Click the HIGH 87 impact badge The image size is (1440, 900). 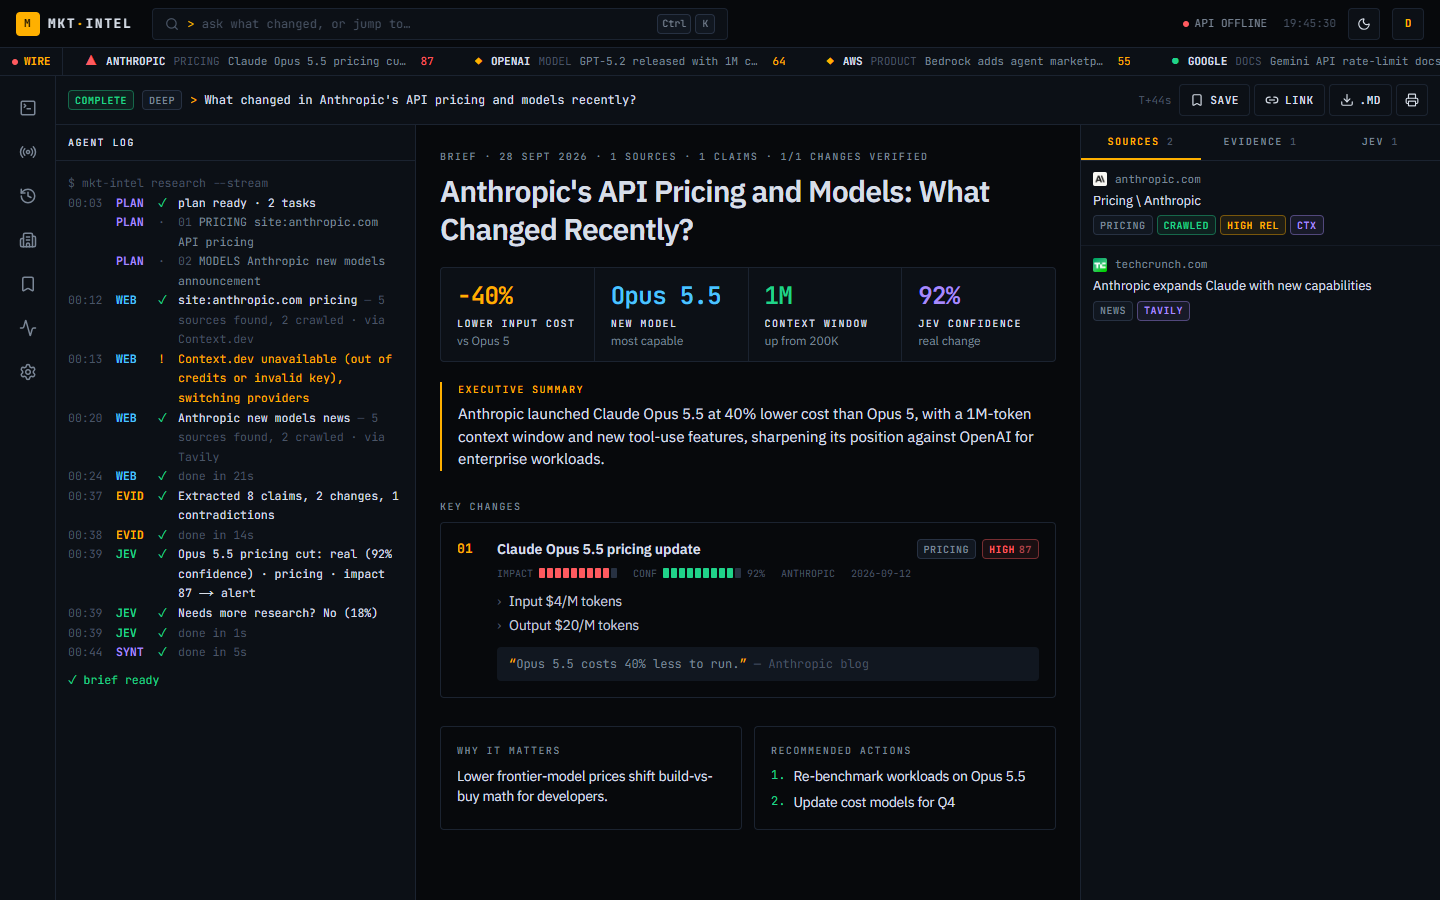1010,549
